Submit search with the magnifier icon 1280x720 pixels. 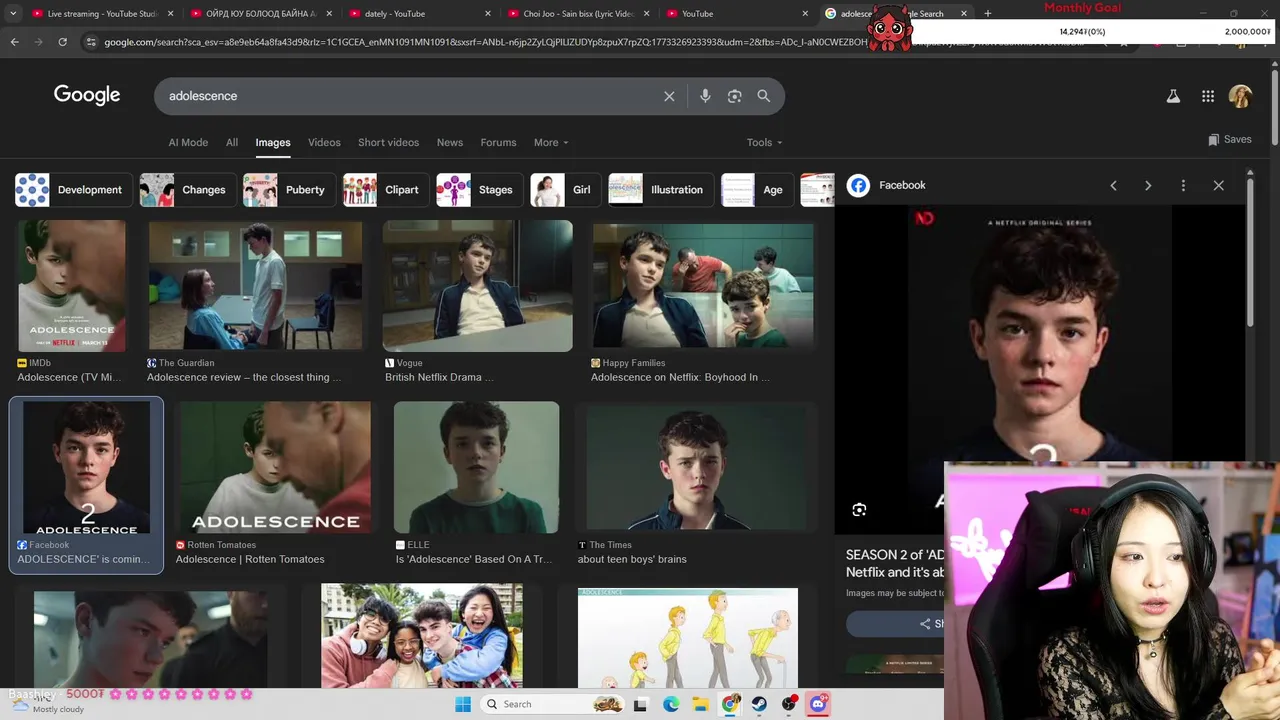[764, 96]
